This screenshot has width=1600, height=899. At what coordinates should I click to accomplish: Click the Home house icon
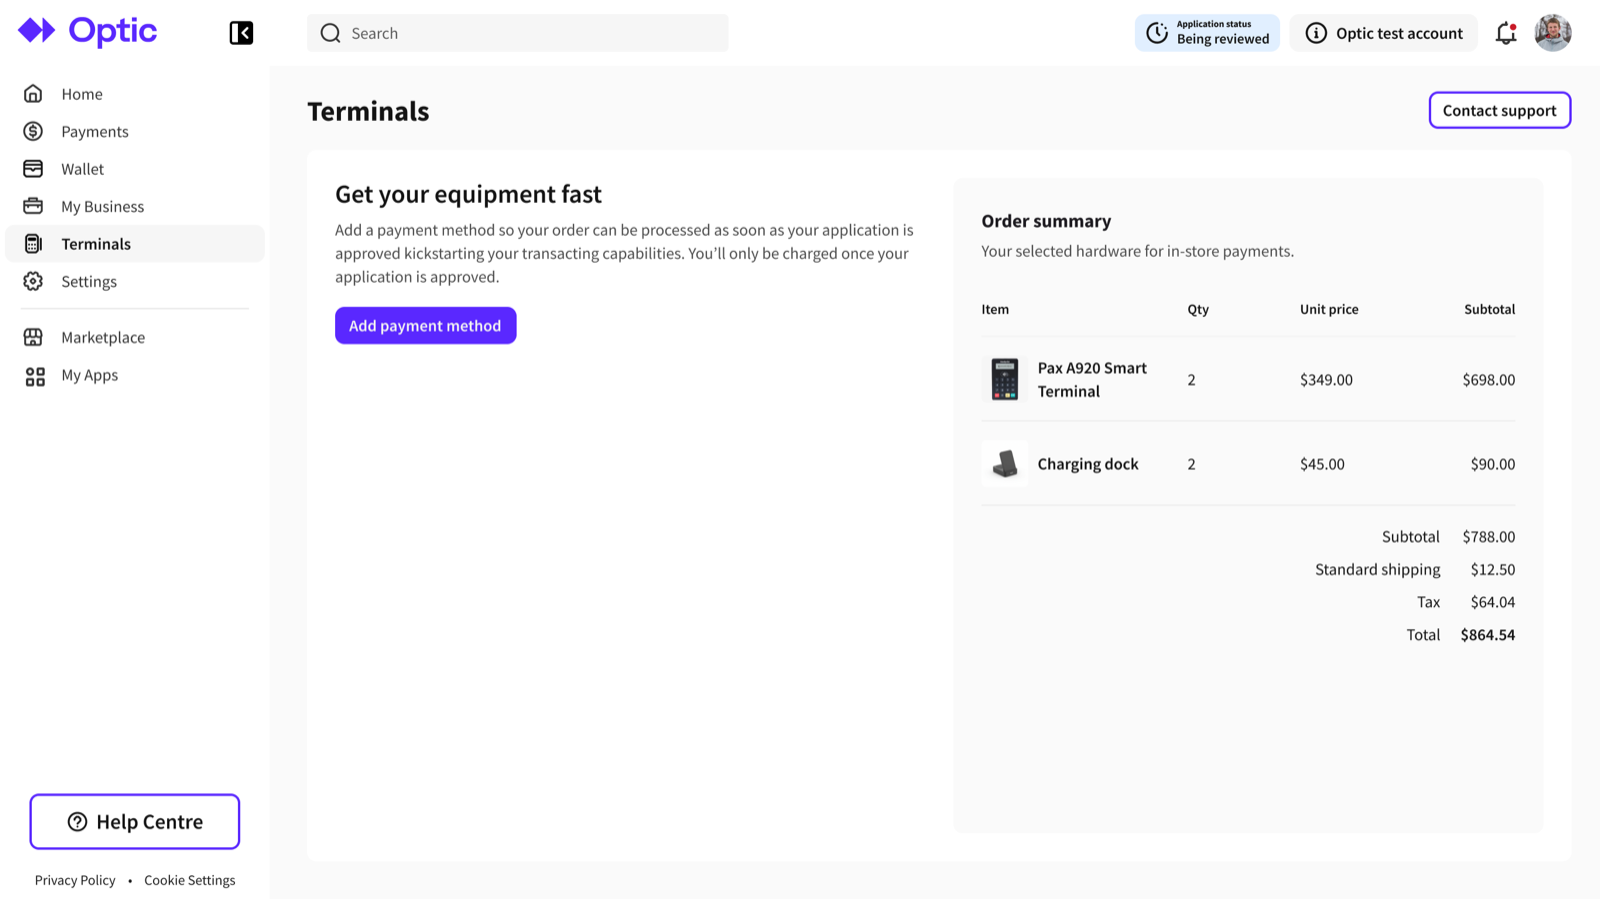click(x=33, y=94)
